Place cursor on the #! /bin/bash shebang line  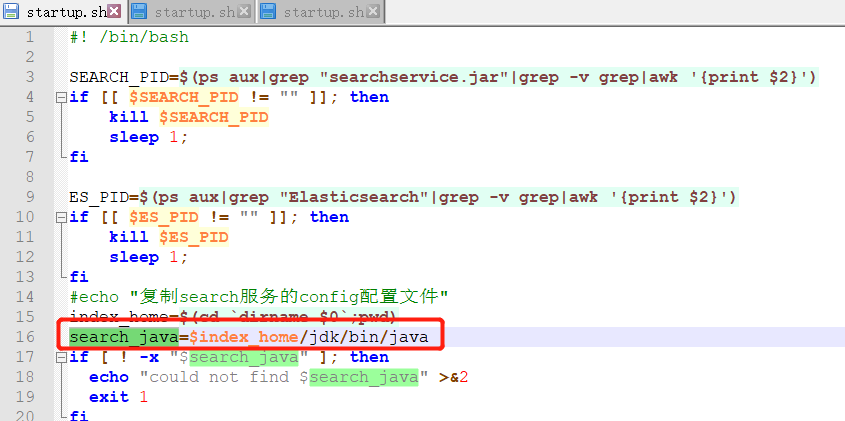click(x=128, y=37)
